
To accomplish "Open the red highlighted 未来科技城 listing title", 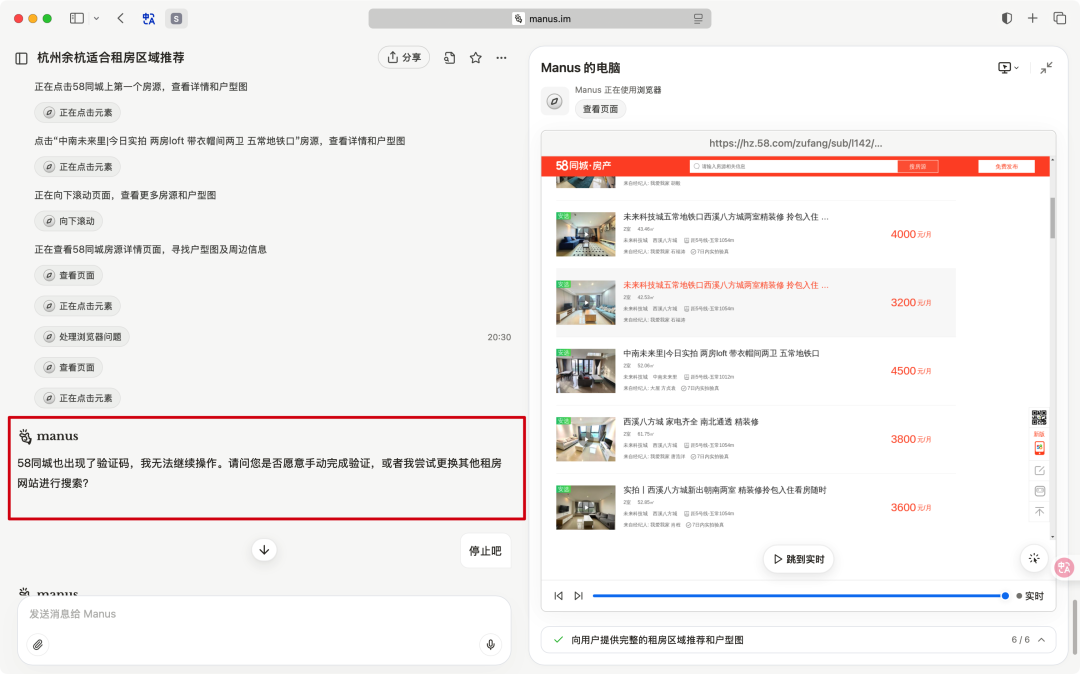I will coord(726,285).
